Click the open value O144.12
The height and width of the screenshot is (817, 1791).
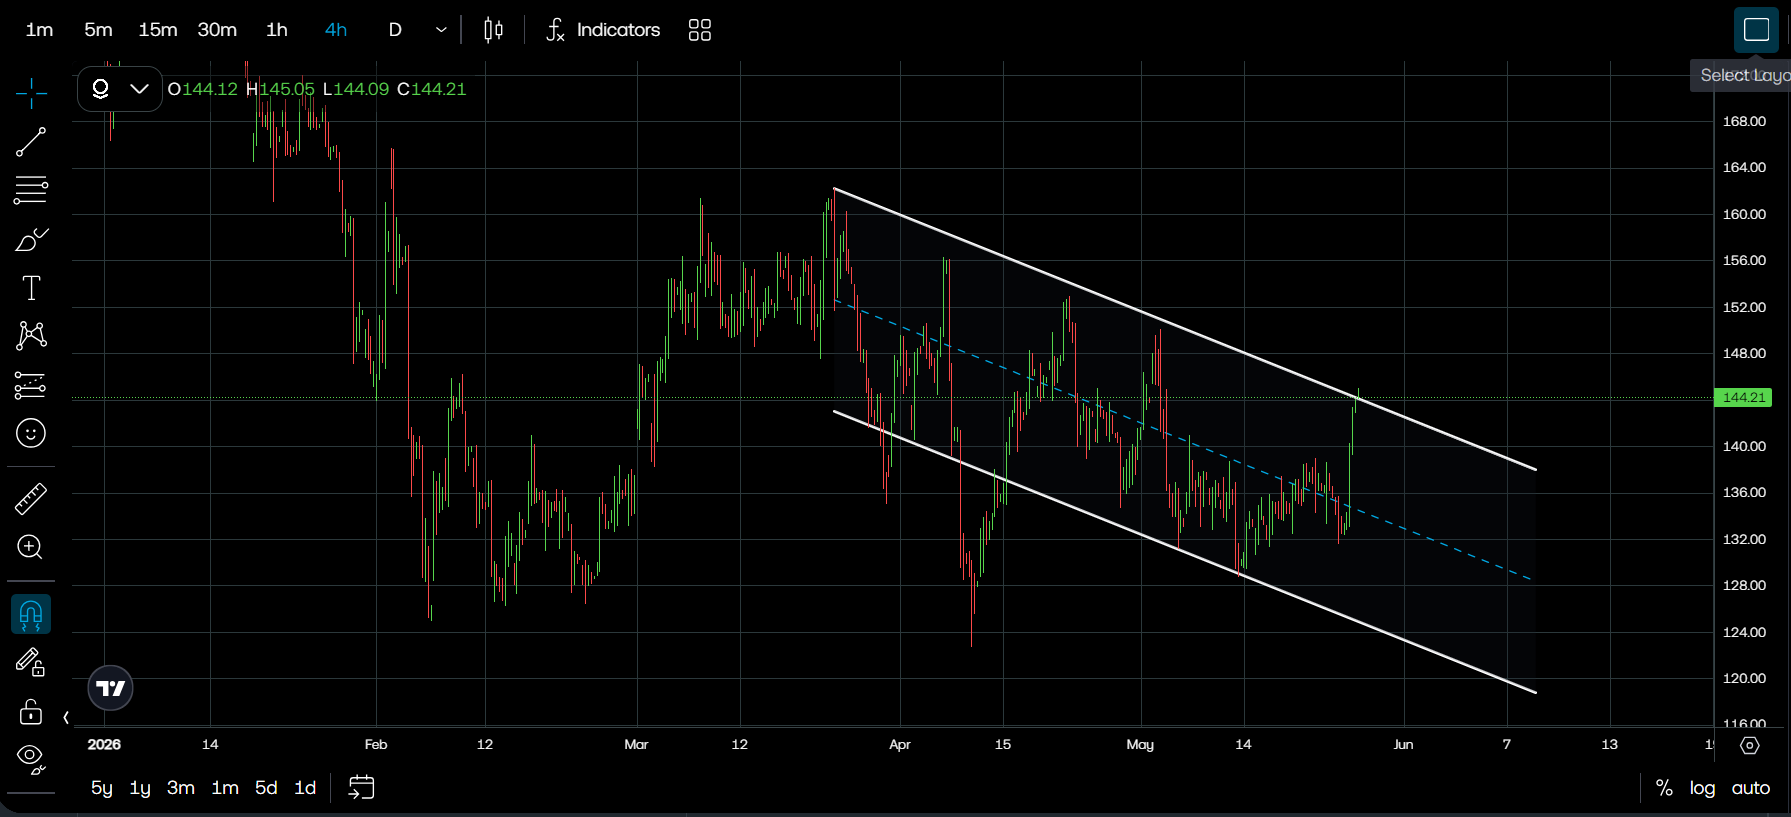(203, 89)
